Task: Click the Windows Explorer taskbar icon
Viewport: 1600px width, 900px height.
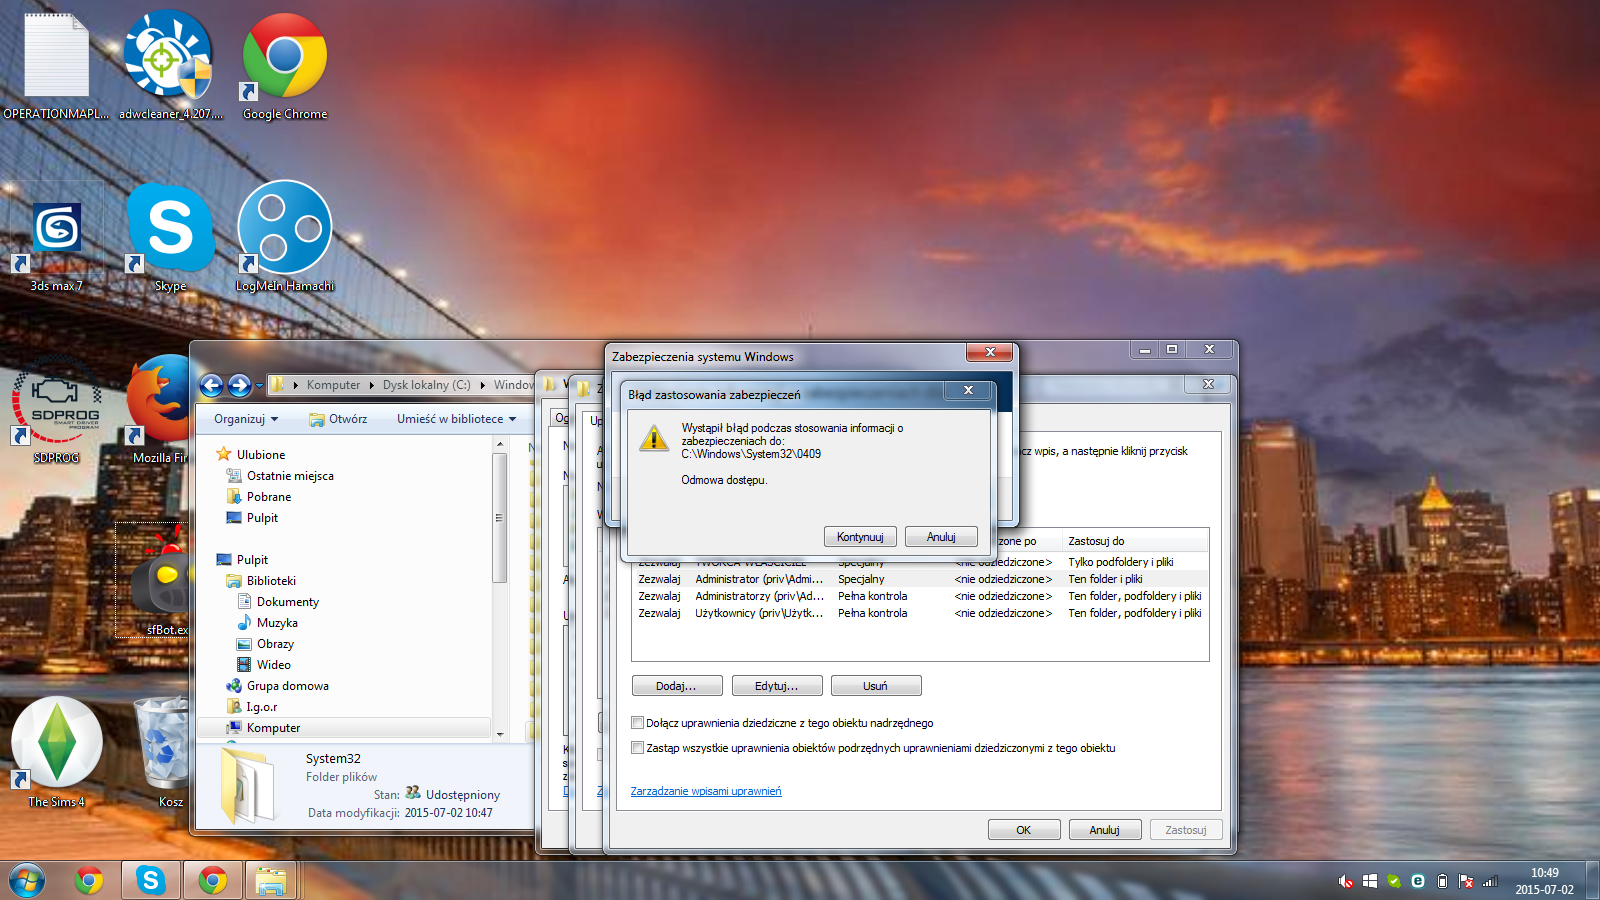Action: (x=270, y=879)
